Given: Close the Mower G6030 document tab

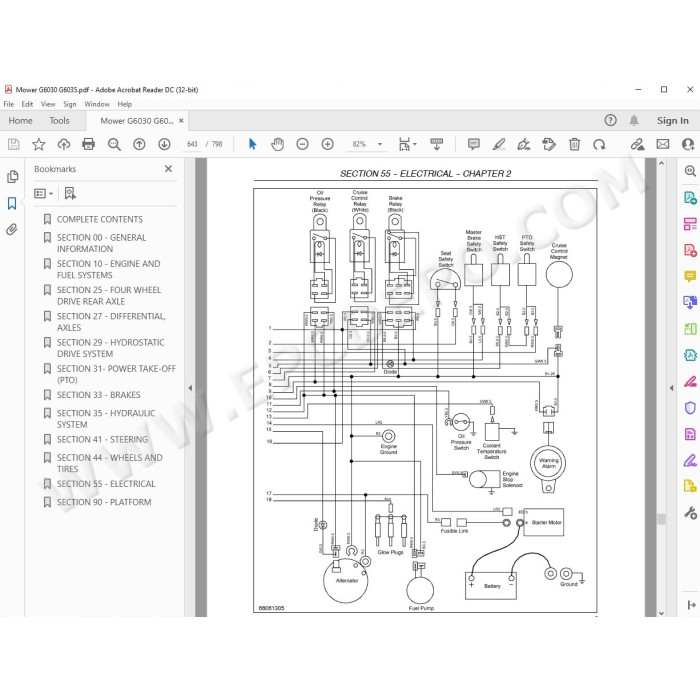Looking at the screenshot, I should point(181,121).
